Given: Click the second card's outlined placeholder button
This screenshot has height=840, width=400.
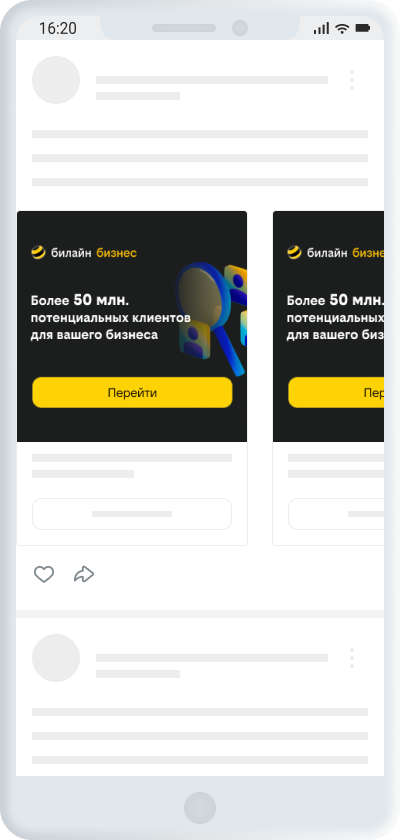Looking at the screenshot, I should pos(336,514).
